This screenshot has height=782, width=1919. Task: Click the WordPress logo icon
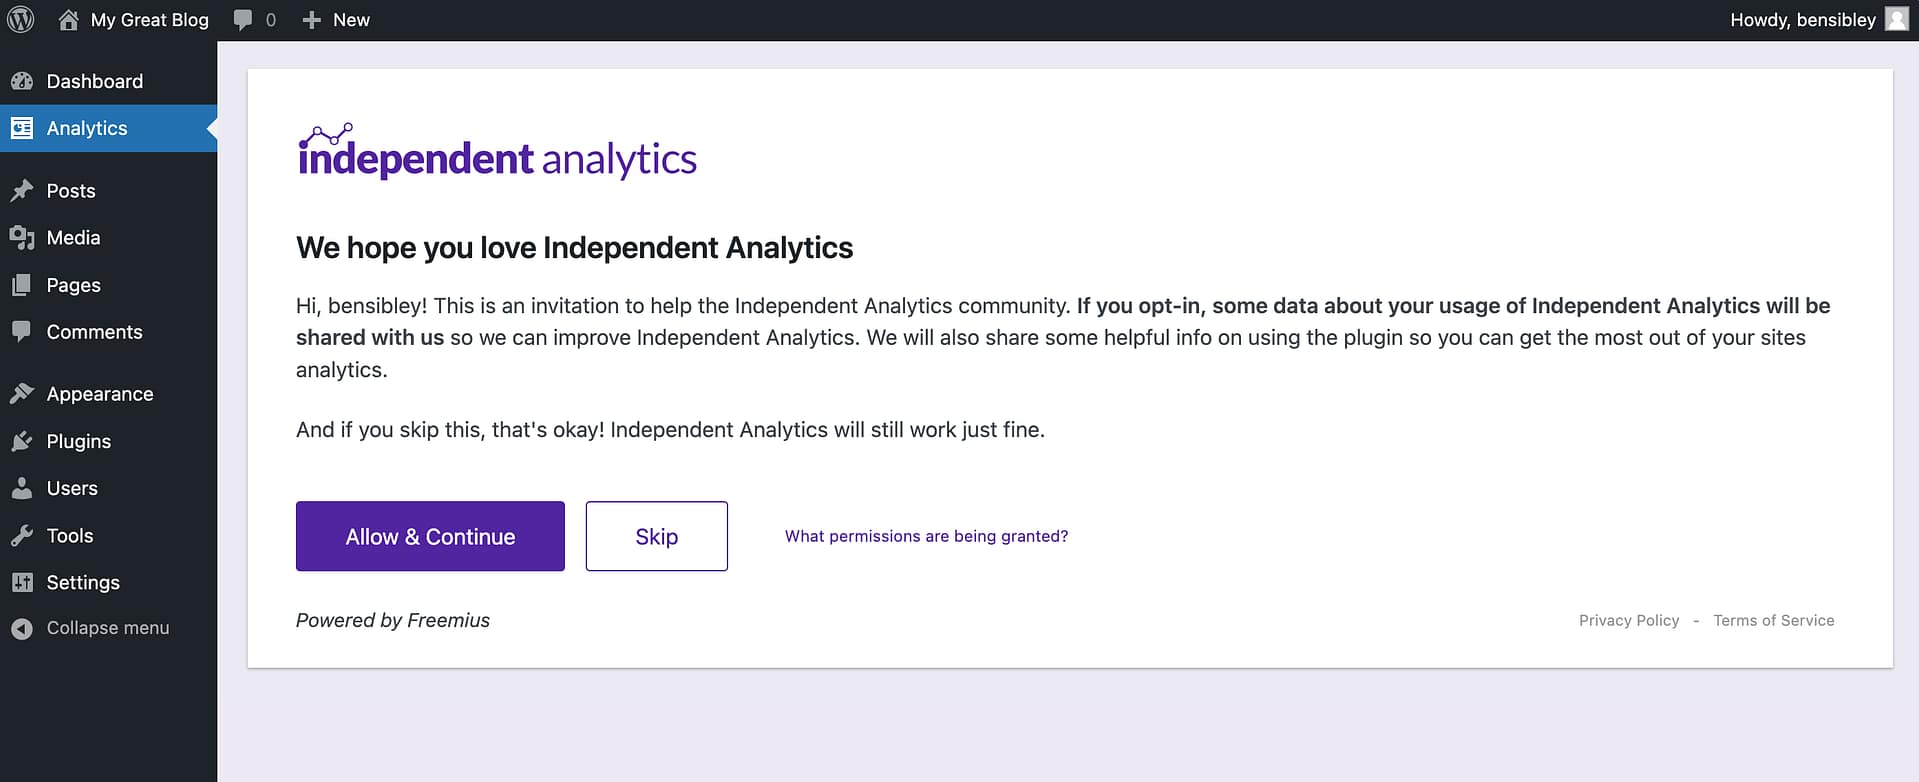[x=21, y=20]
